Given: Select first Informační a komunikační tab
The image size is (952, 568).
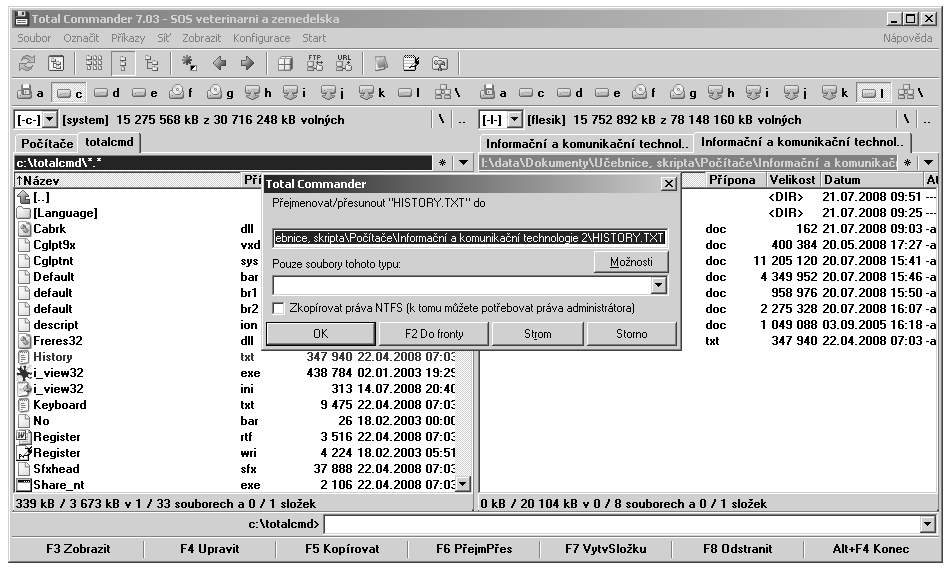Looking at the screenshot, I should pos(586,144).
